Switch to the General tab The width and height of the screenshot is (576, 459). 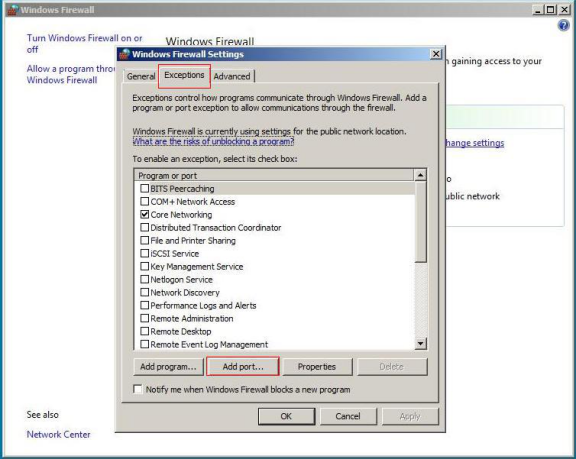(x=141, y=76)
